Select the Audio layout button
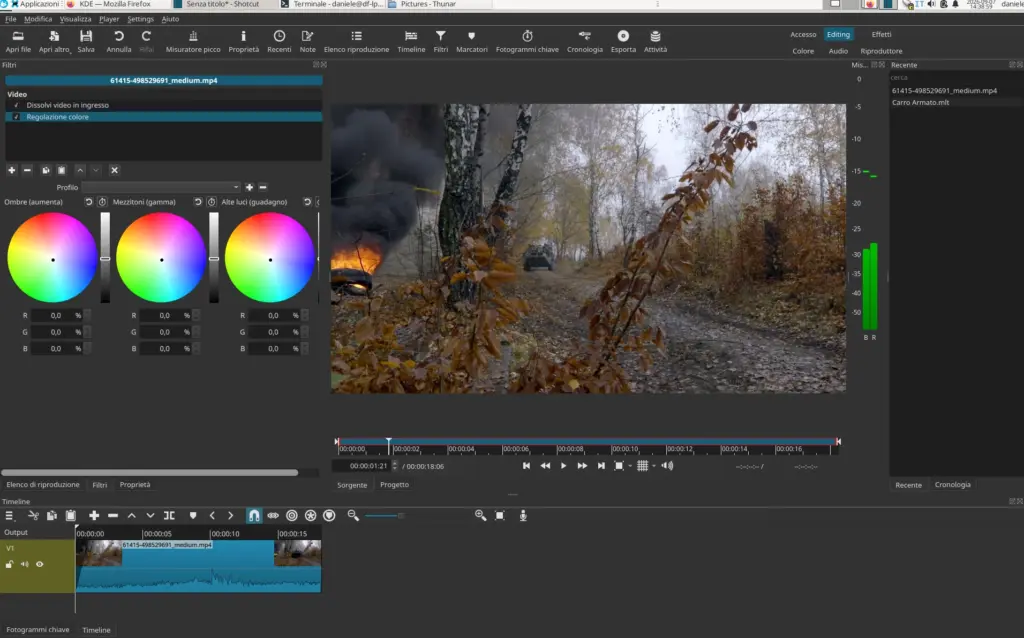This screenshot has width=1024, height=638. point(839,51)
